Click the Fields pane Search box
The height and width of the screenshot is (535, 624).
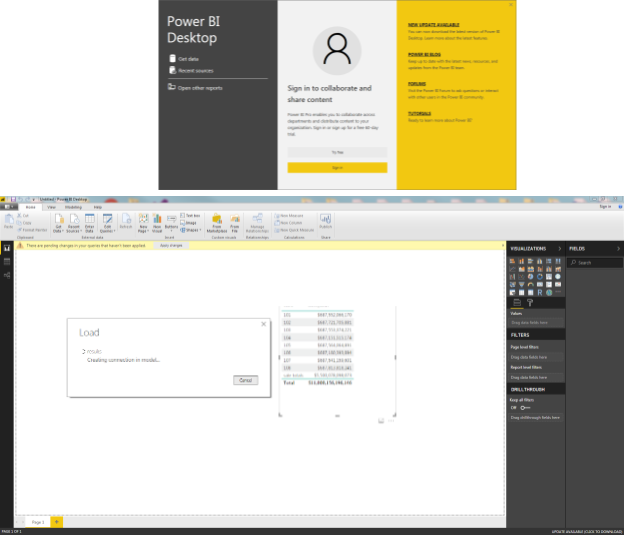[x=595, y=262]
